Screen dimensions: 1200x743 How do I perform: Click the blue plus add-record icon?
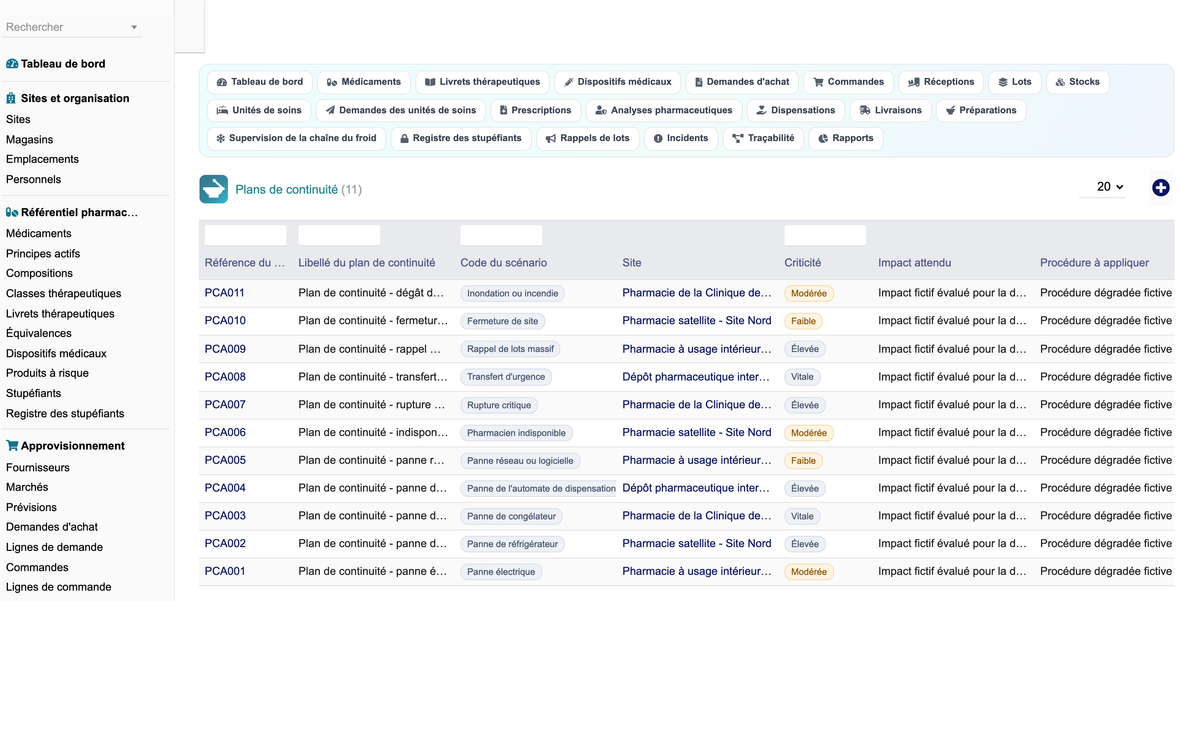click(x=1161, y=188)
